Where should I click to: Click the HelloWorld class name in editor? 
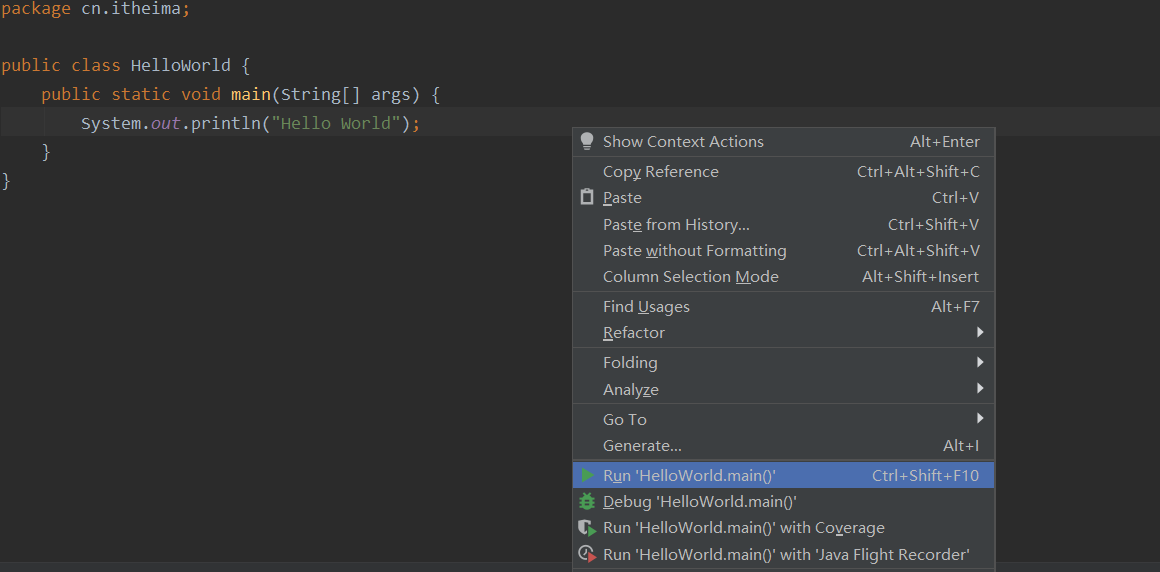pos(180,66)
